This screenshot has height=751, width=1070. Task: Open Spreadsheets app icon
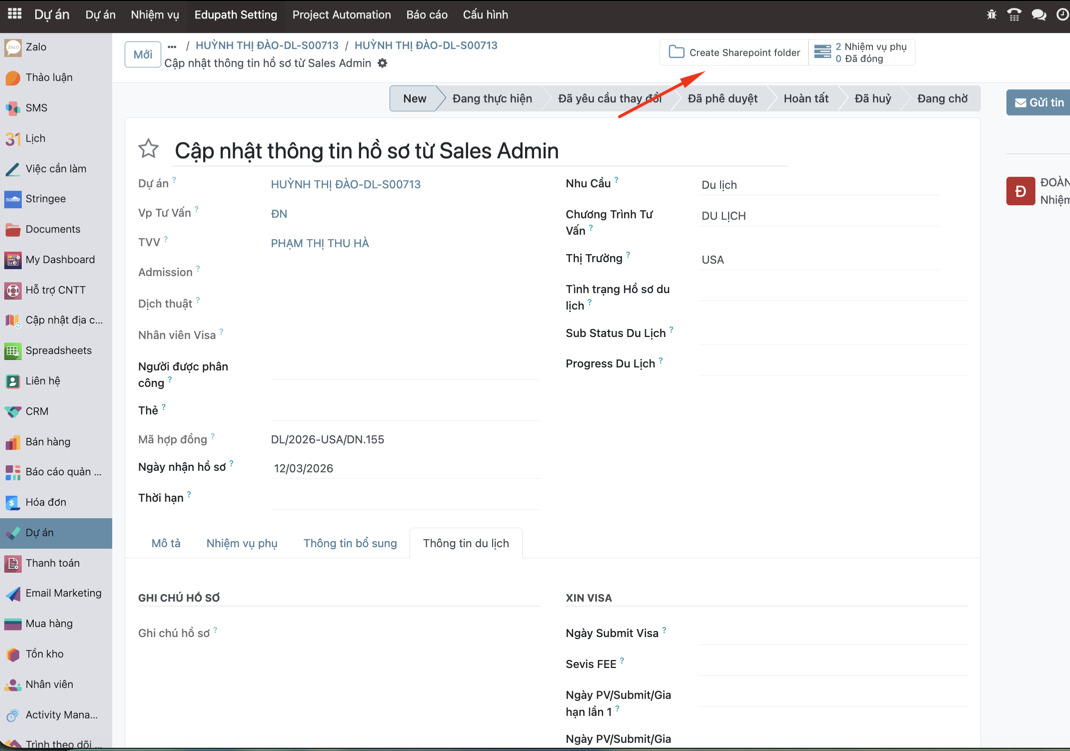point(13,351)
